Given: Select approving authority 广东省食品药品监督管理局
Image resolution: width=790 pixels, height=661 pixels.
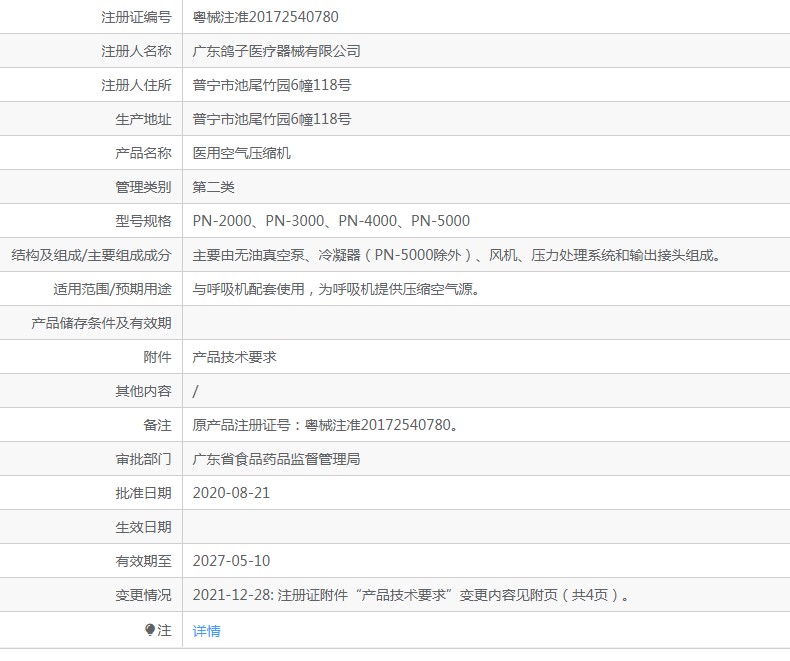Looking at the screenshot, I should click(276, 459).
